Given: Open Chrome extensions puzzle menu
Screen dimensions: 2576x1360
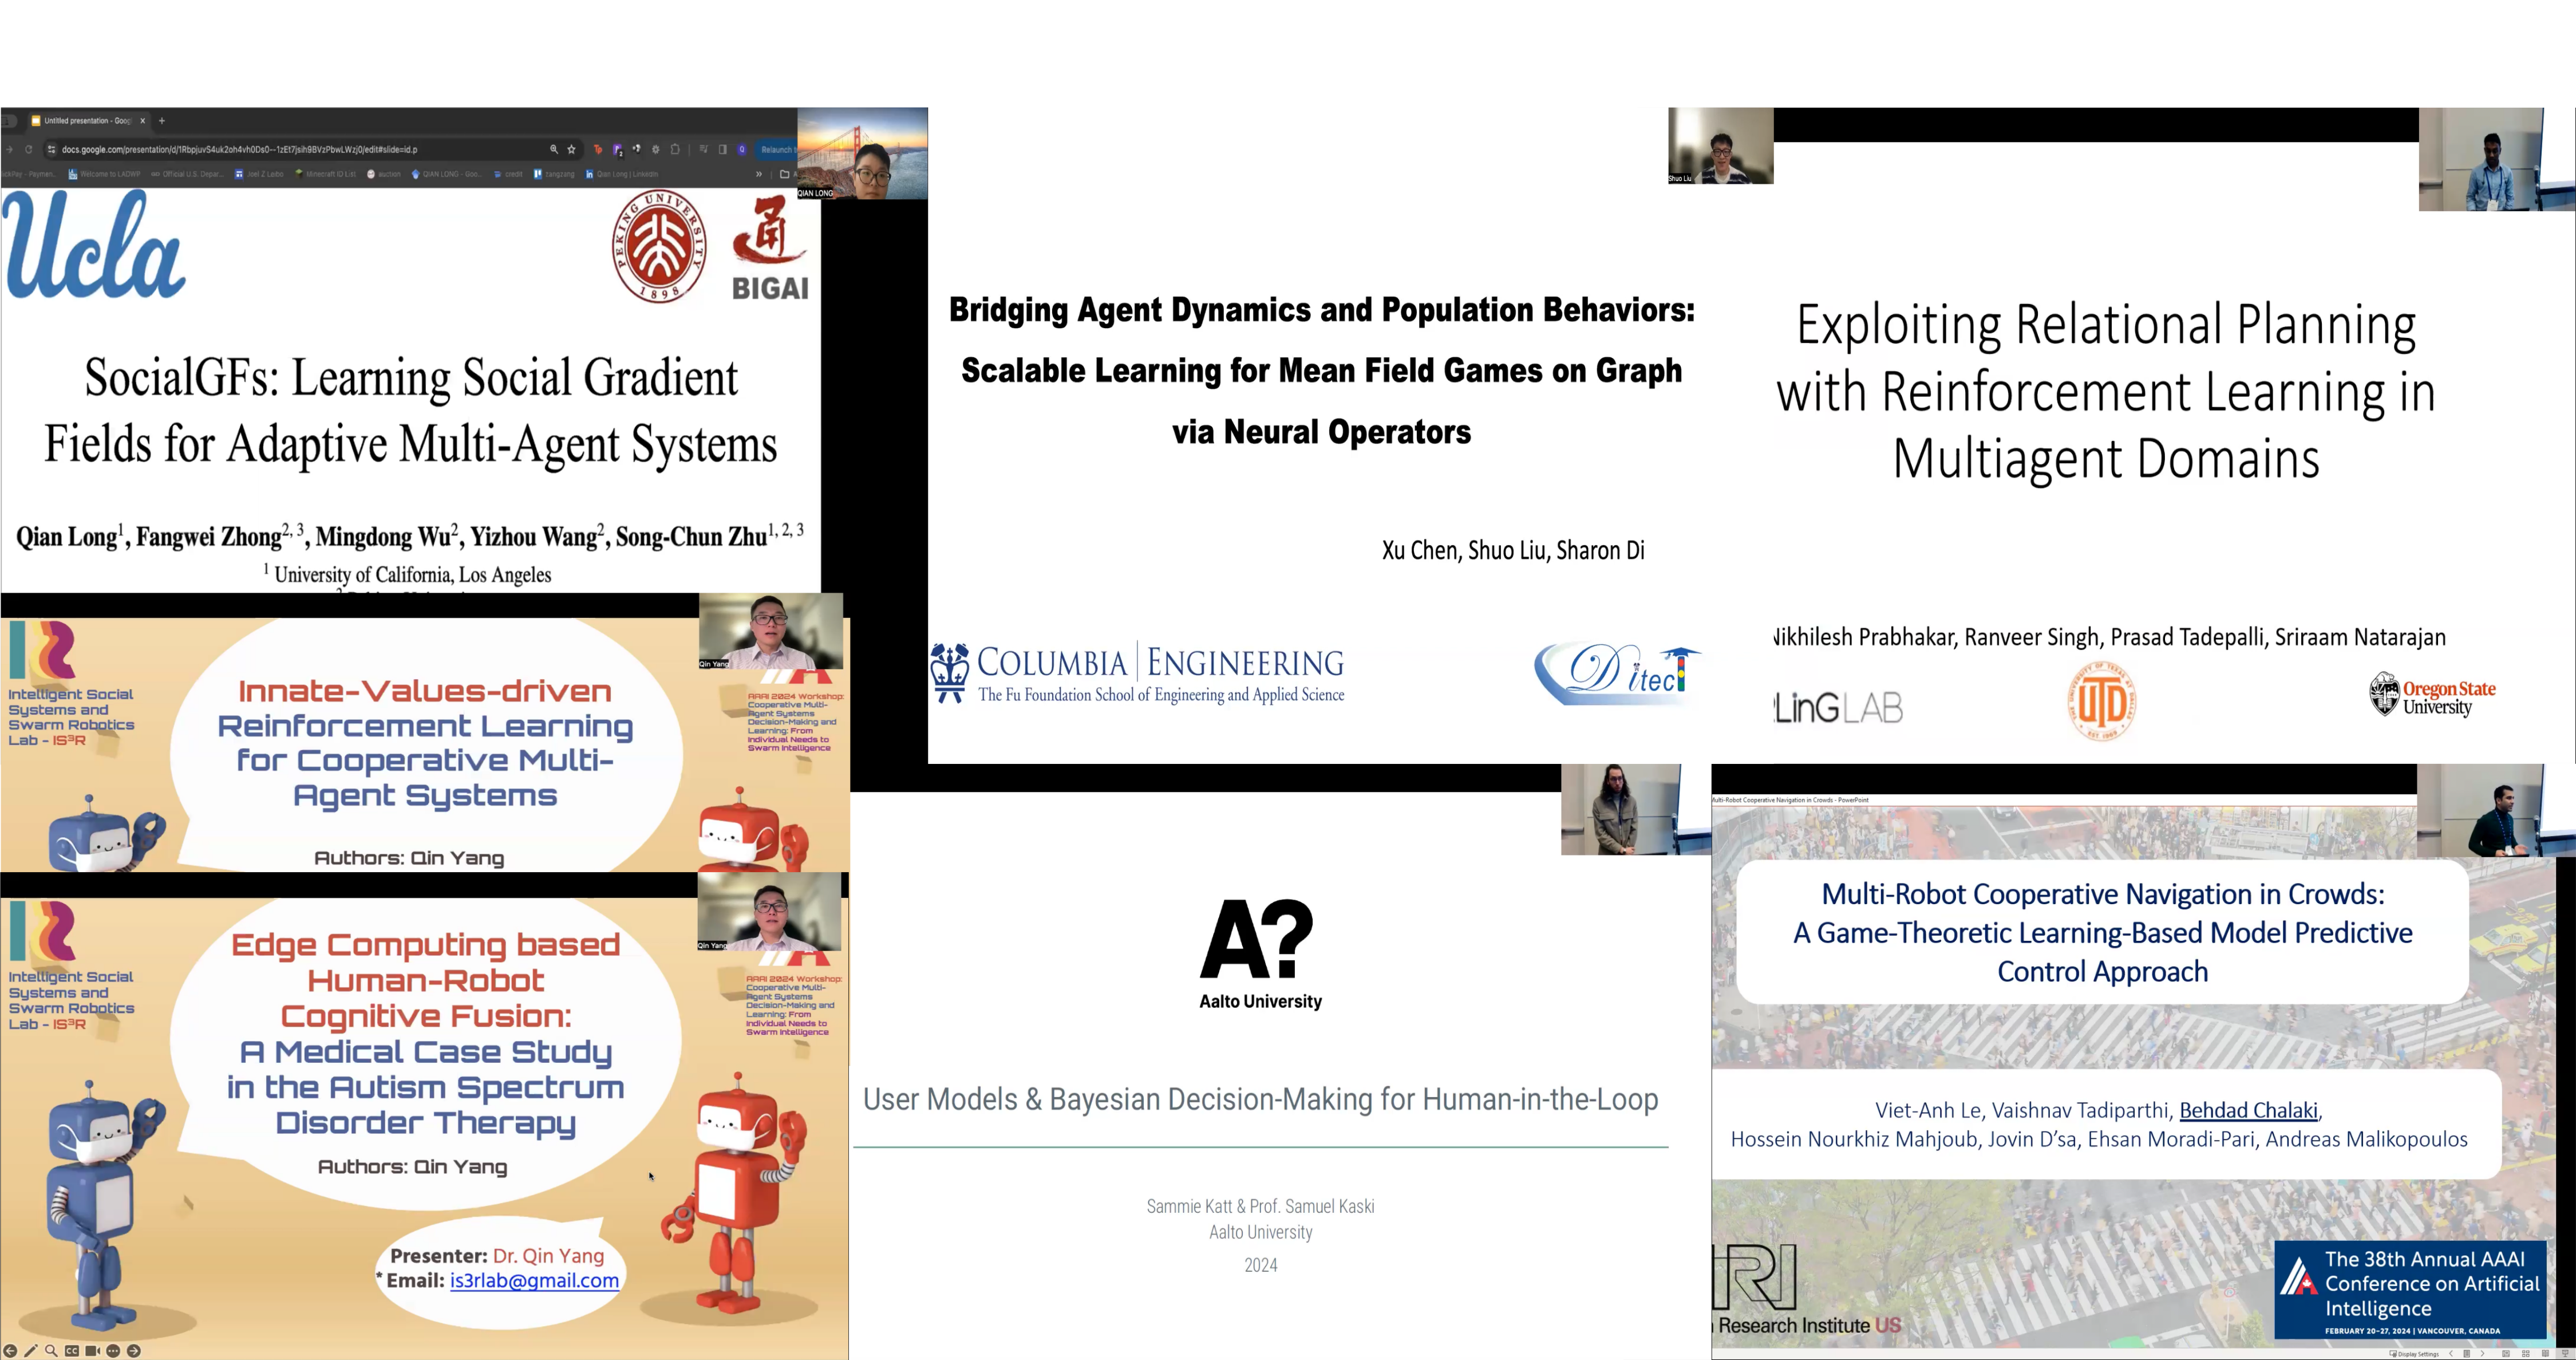Looking at the screenshot, I should click(675, 150).
